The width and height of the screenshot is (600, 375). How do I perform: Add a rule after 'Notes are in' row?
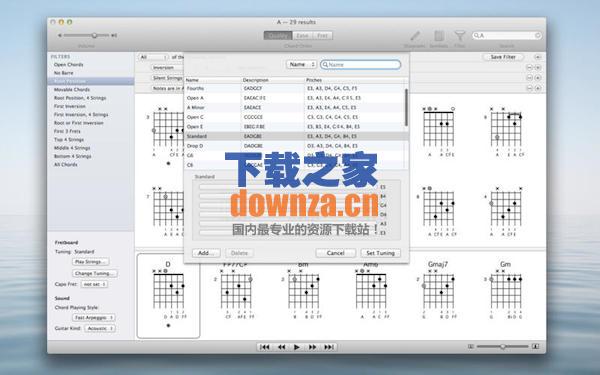538,88
